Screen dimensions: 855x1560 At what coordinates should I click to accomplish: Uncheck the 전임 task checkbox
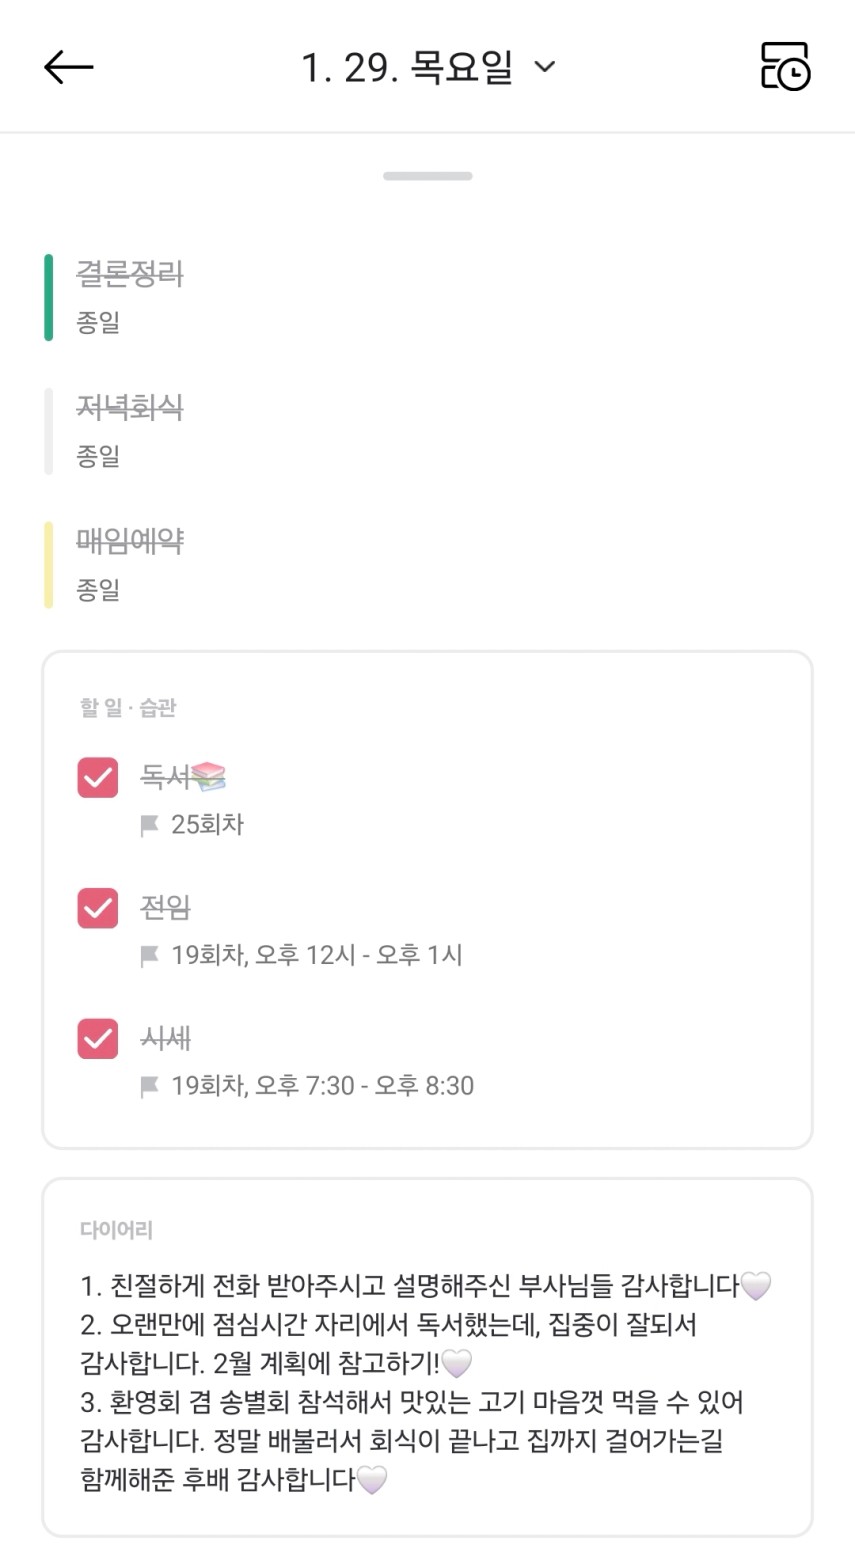point(98,908)
